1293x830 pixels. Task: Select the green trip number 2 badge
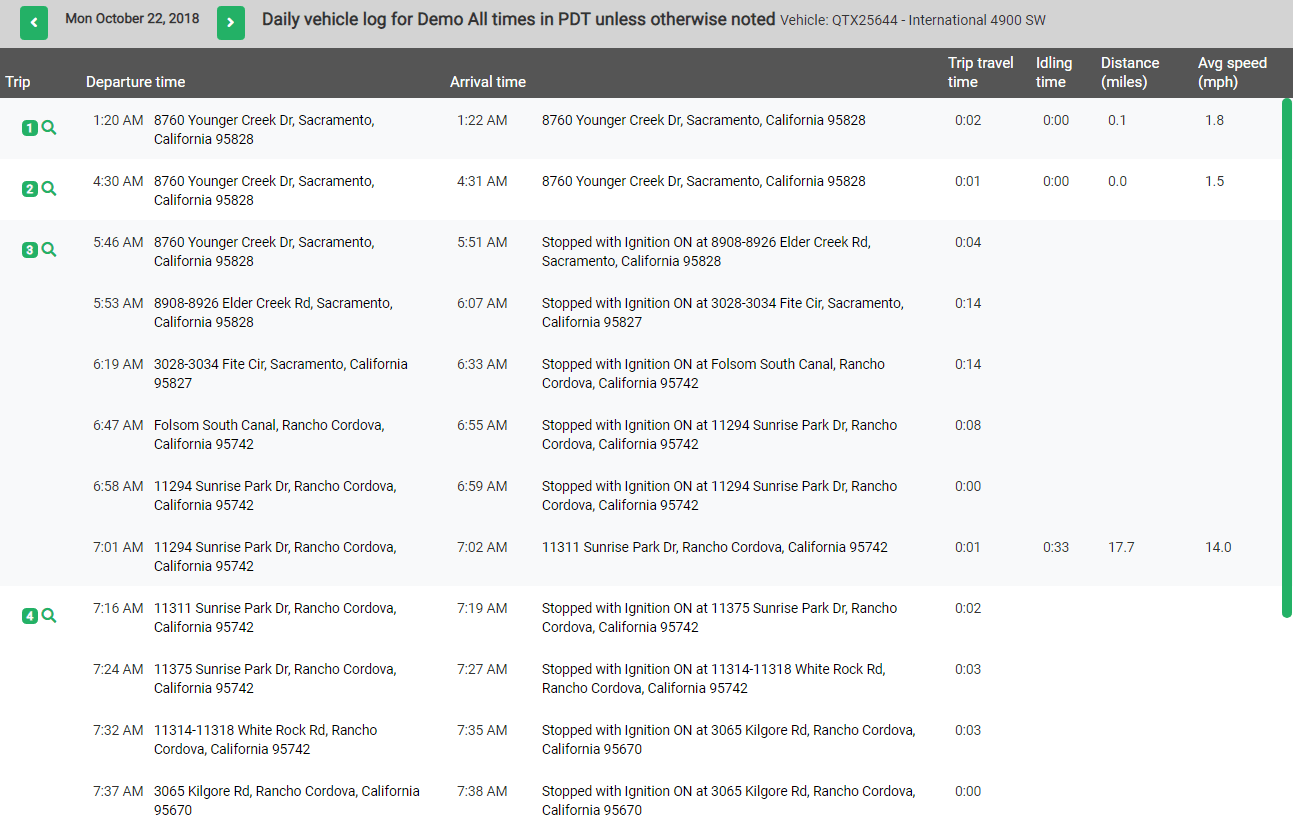tap(30, 189)
